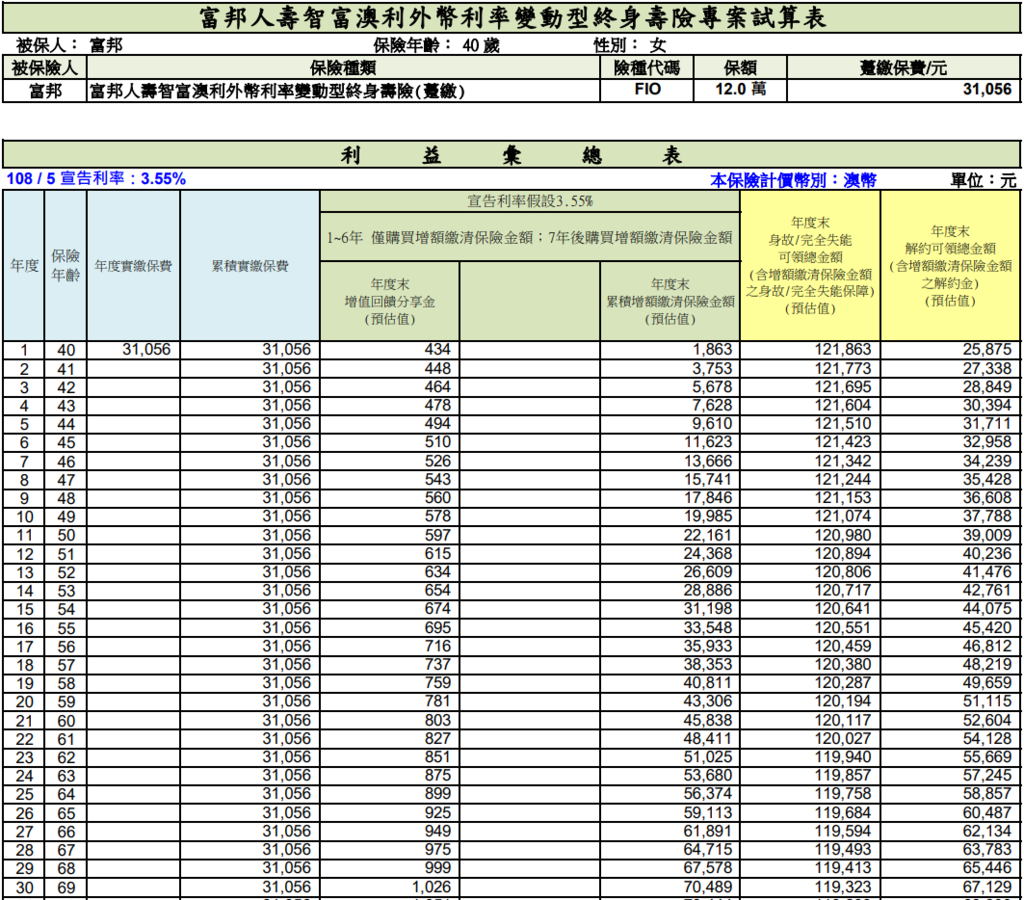Click surrender value 48,219 in year 18
This screenshot has height=900, width=1024.
coord(987,664)
